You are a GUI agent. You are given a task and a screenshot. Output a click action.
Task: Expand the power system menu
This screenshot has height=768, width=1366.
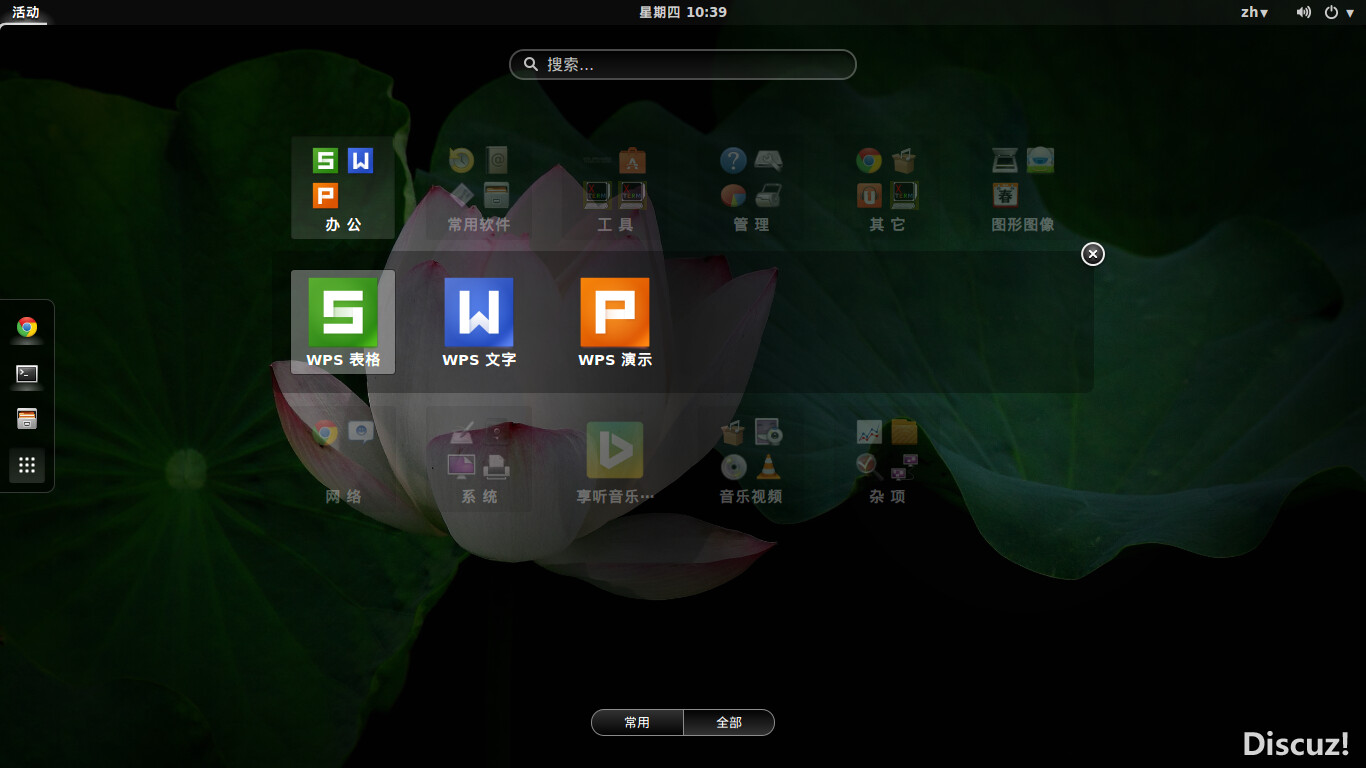1337,12
